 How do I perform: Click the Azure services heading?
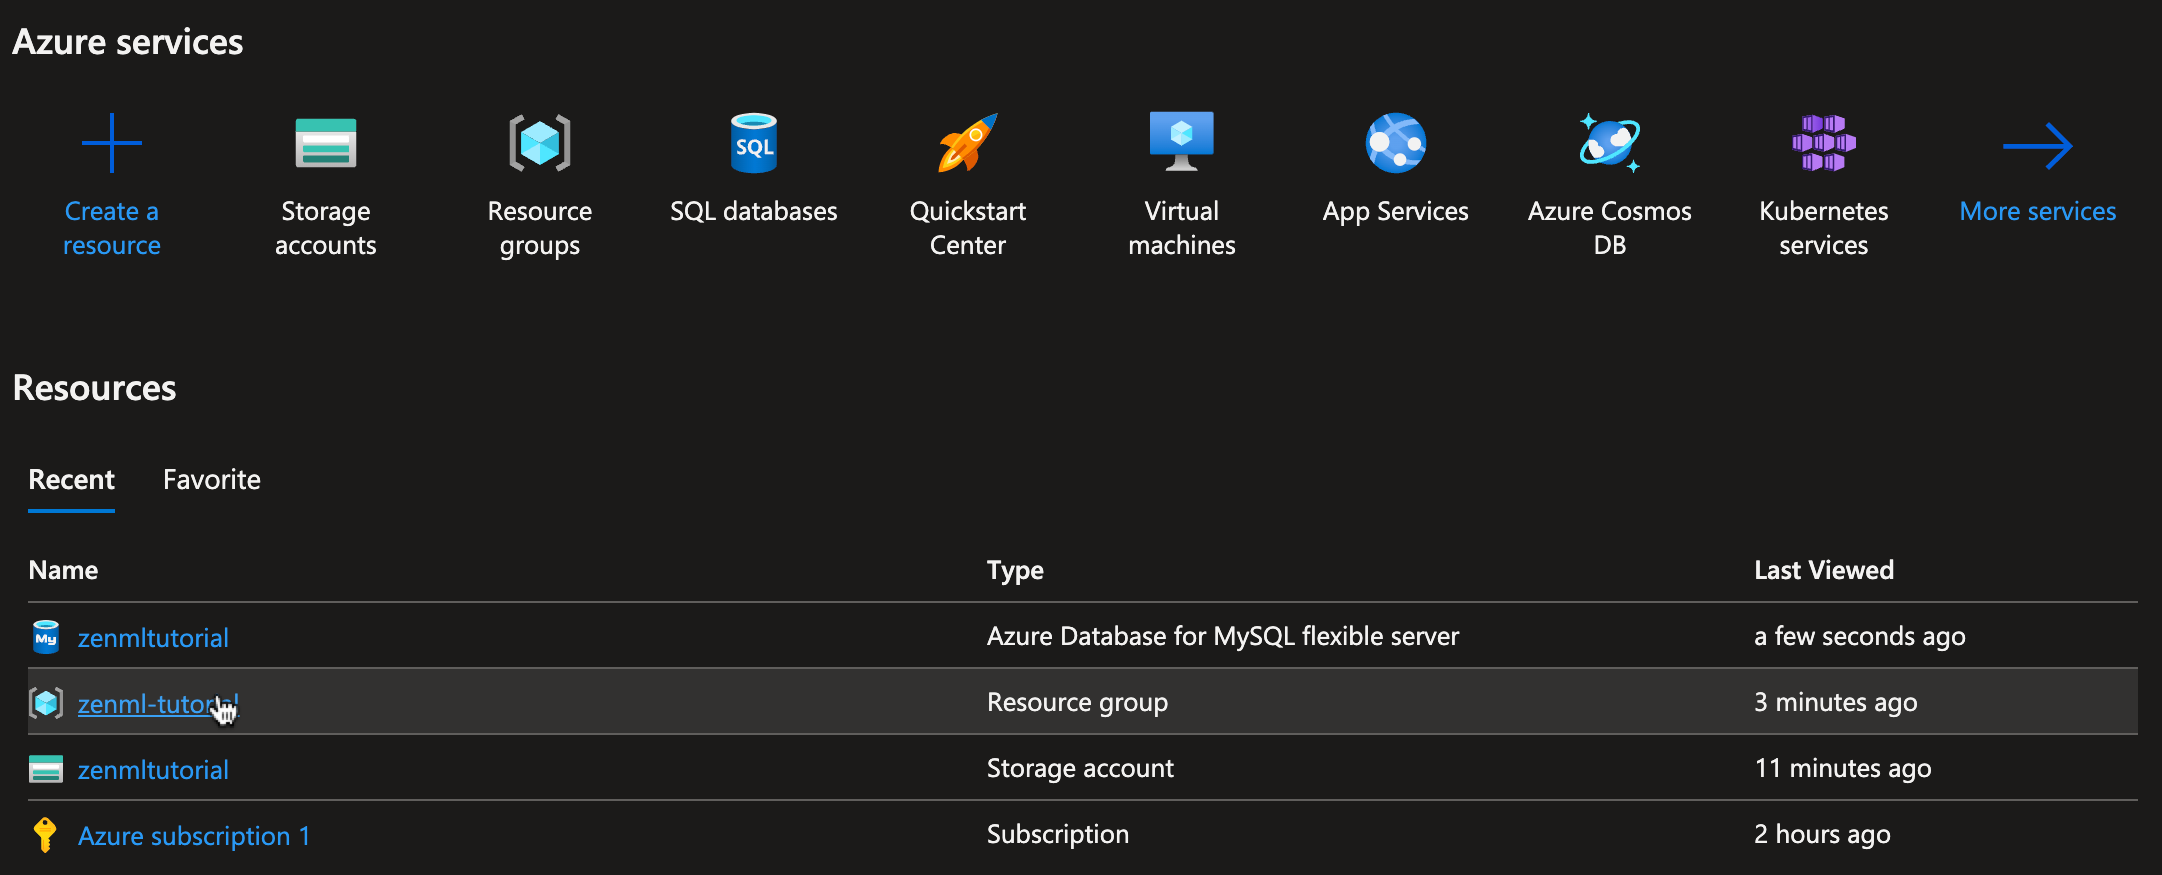[x=128, y=42]
